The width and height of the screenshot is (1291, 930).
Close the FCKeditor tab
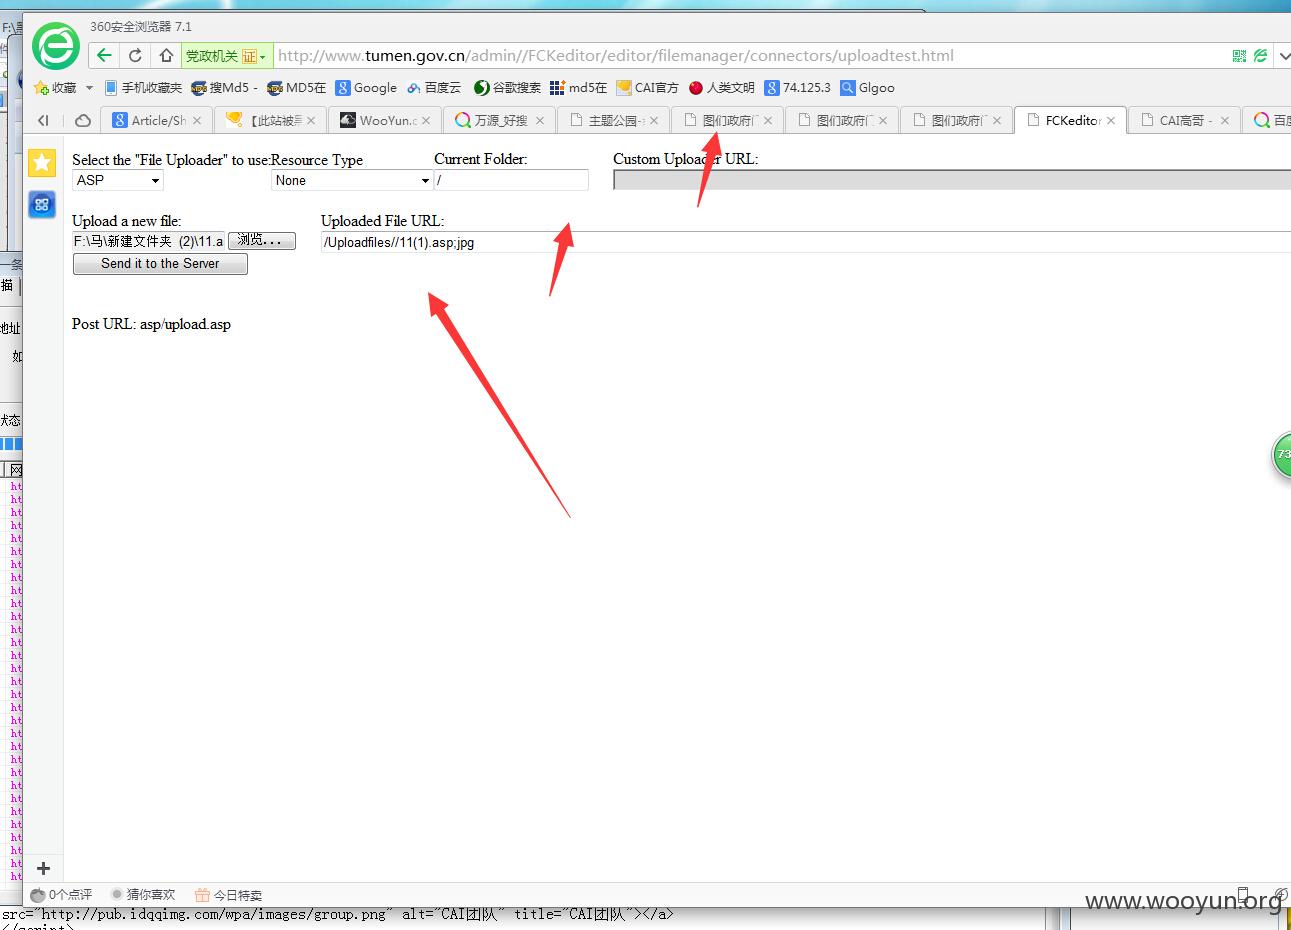(x=1111, y=120)
